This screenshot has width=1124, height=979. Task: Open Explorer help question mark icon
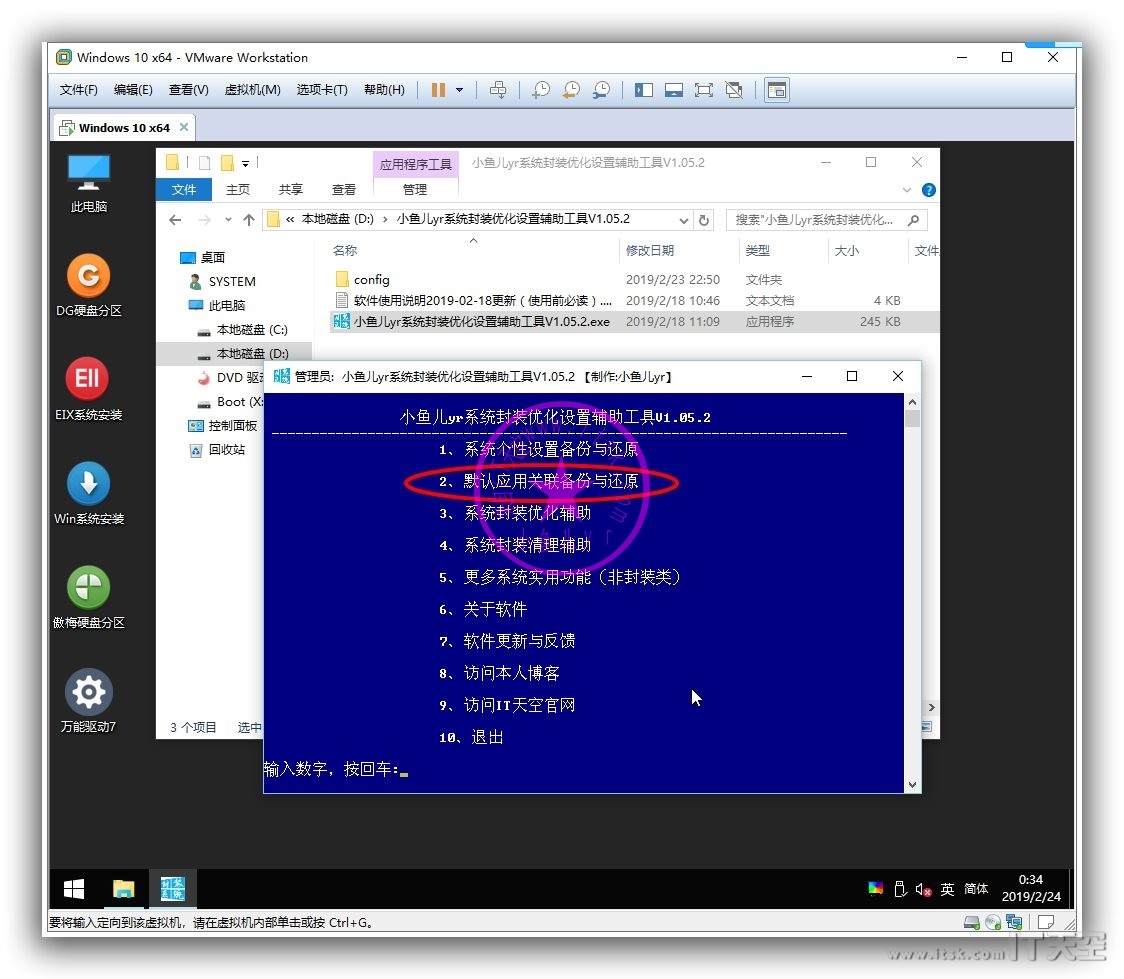click(x=928, y=190)
